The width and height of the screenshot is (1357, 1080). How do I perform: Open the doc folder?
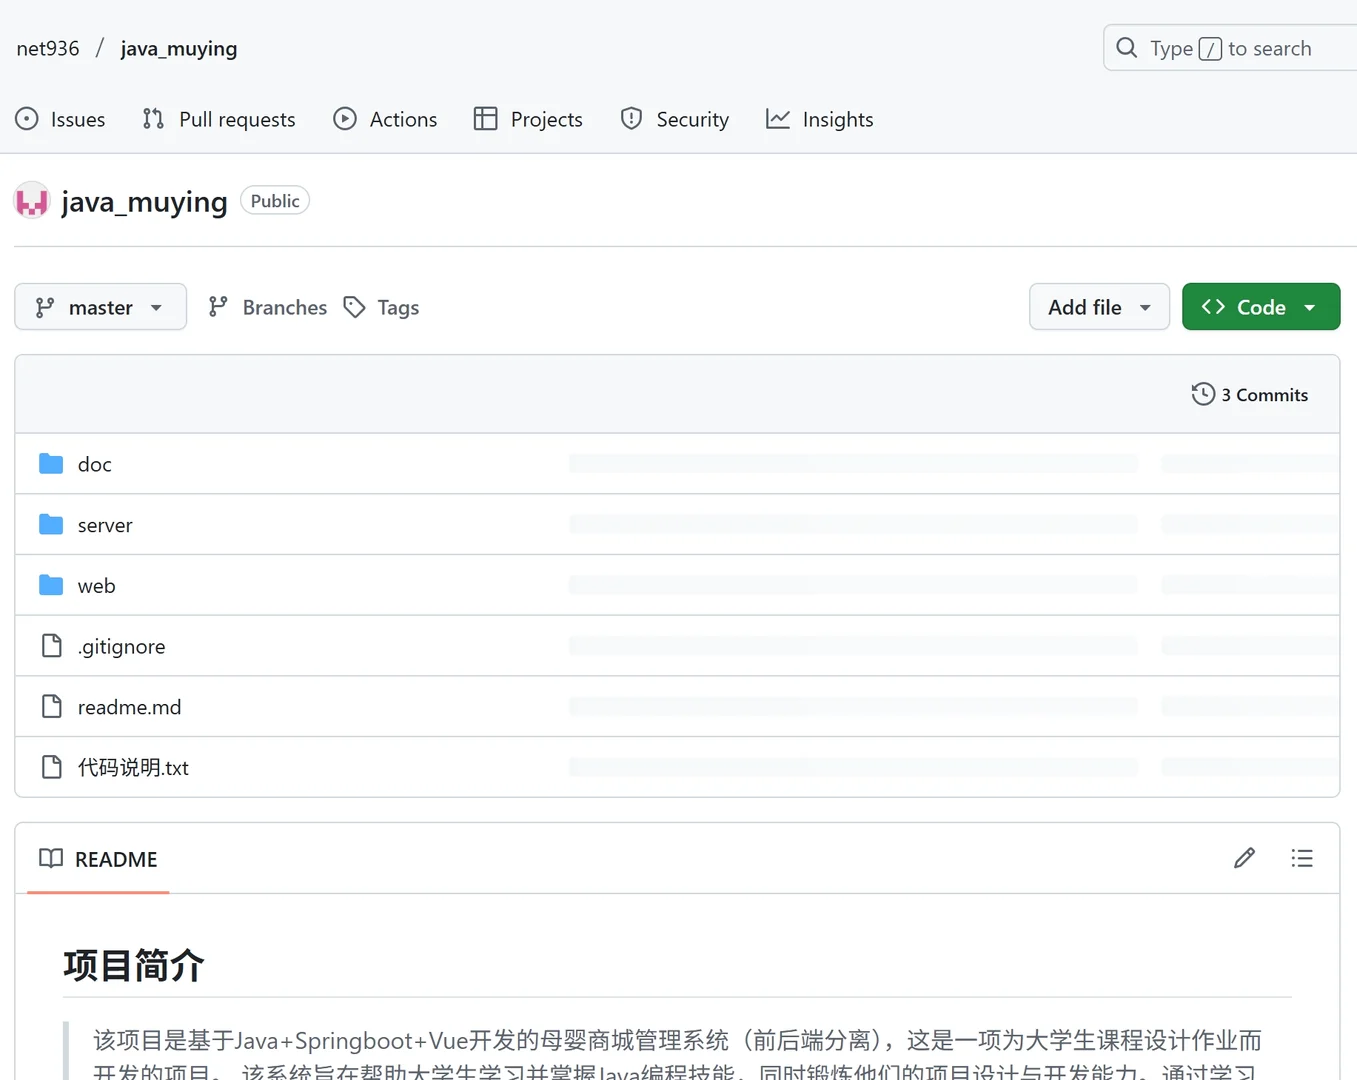[x=94, y=463]
